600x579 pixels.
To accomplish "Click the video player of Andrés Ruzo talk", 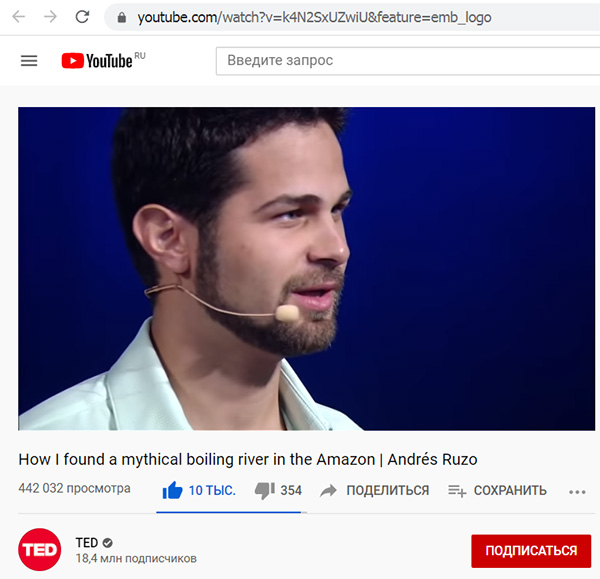I will (x=307, y=269).
